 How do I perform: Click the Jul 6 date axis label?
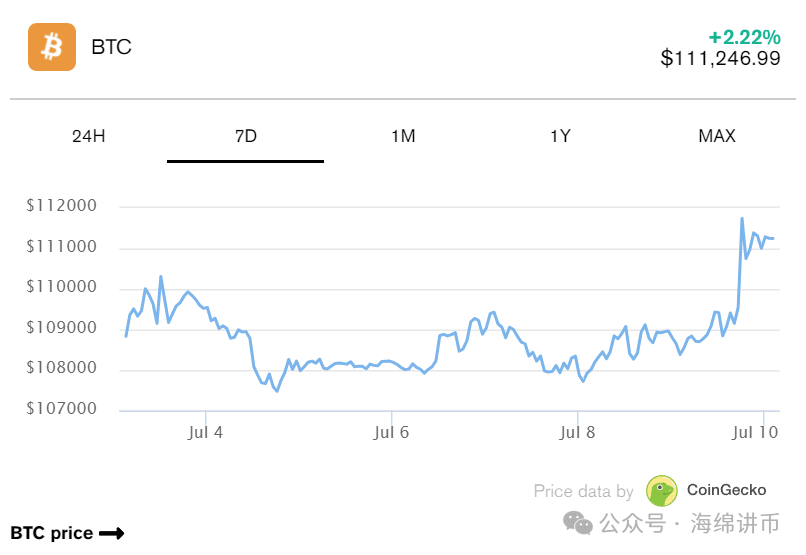pyautogui.click(x=391, y=433)
